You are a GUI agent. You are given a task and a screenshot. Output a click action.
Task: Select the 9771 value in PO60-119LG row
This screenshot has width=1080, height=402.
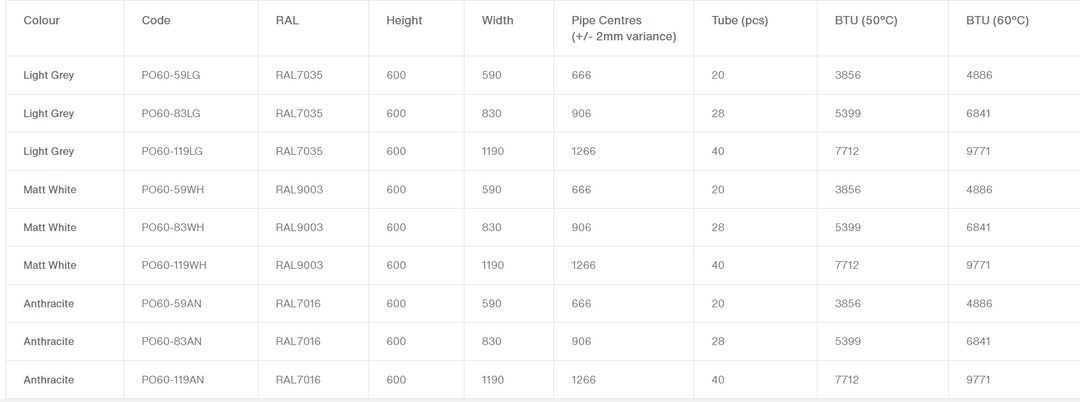point(978,151)
